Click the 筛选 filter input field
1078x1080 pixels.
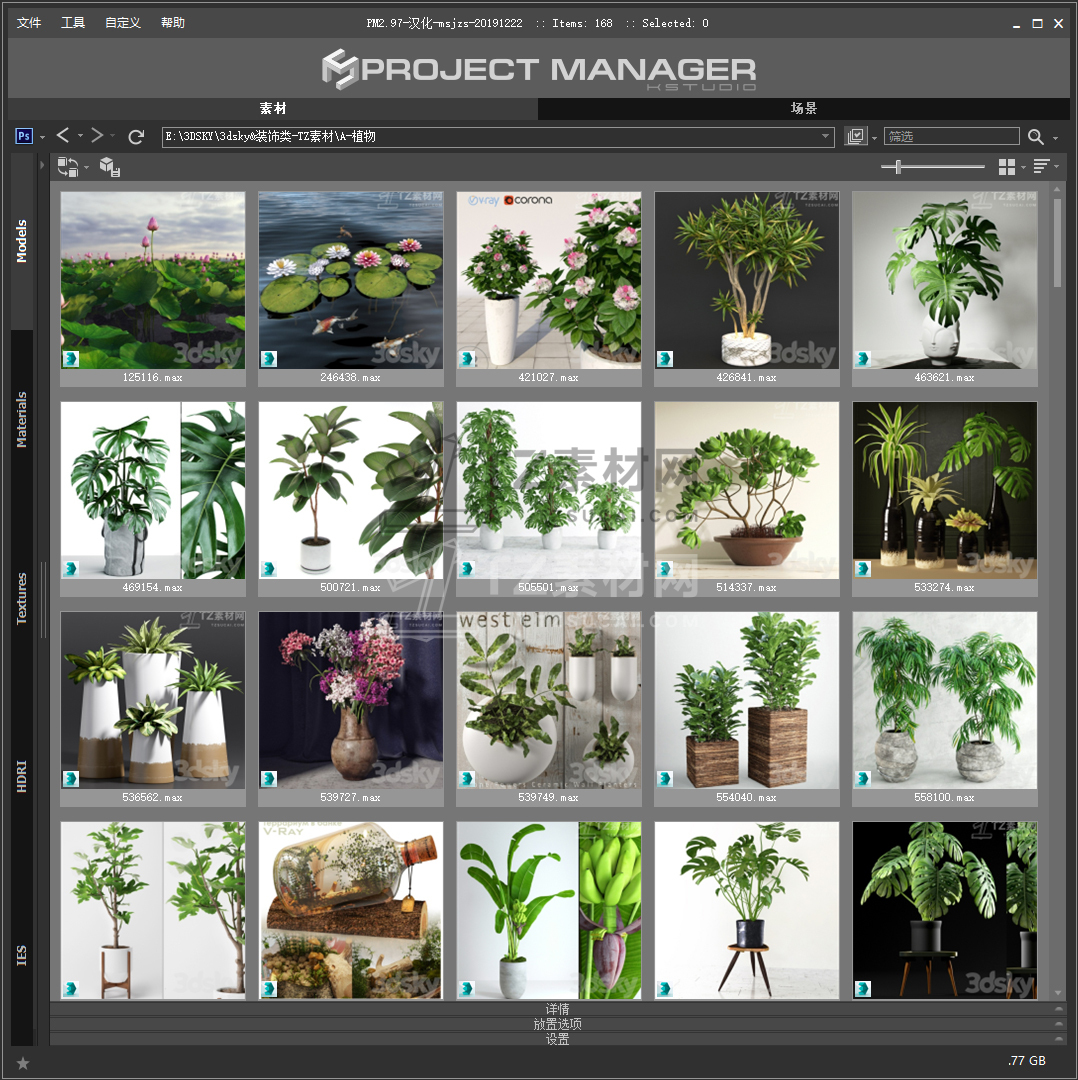pyautogui.click(x=951, y=137)
